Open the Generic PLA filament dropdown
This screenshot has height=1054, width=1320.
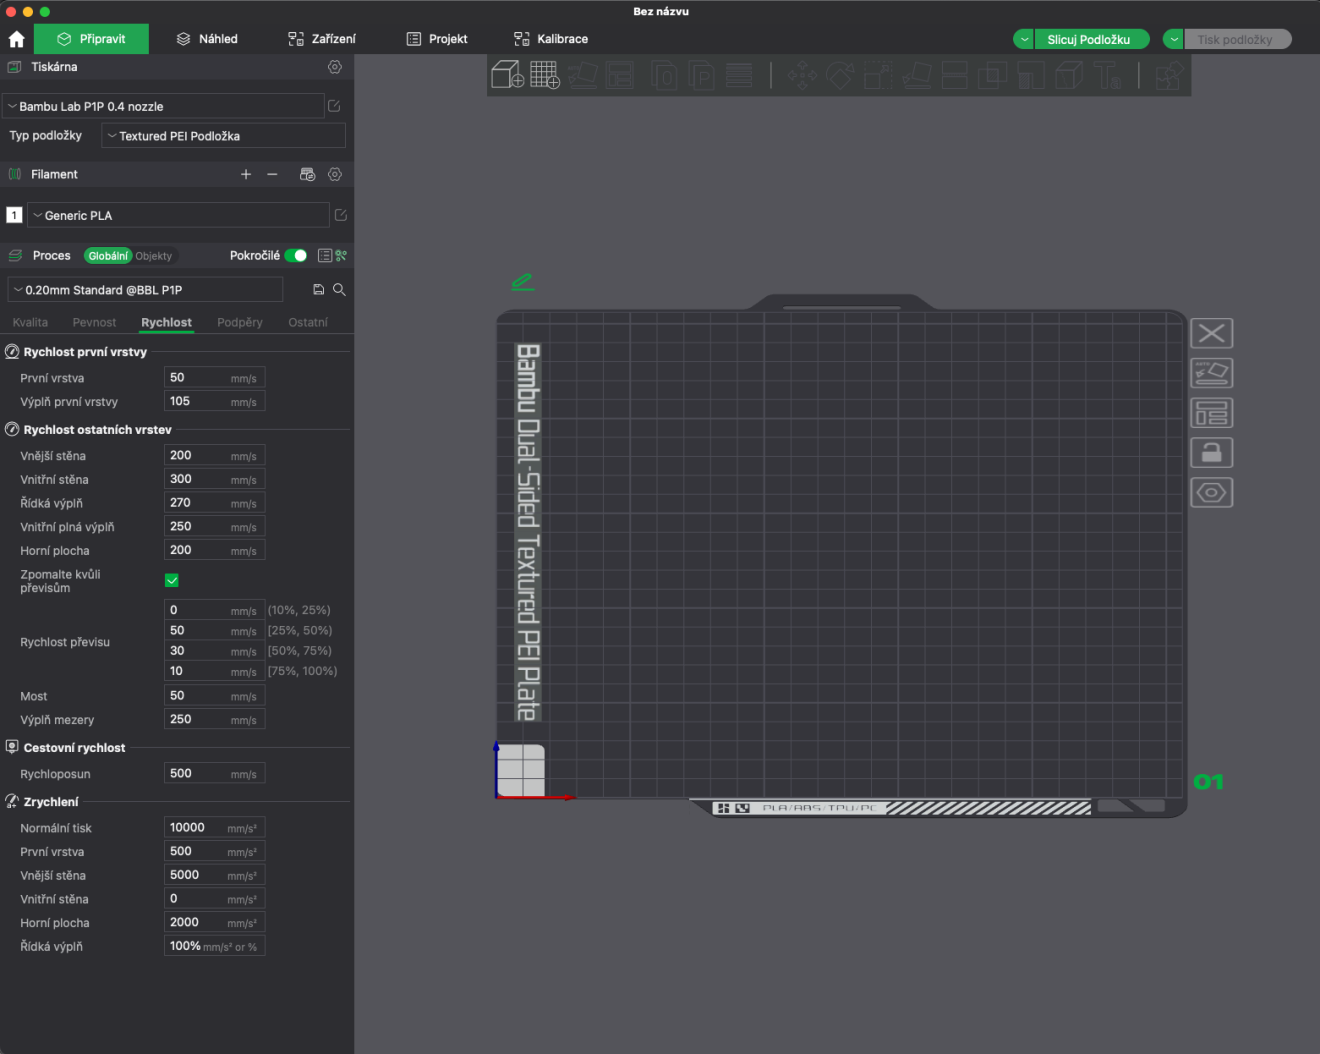tap(178, 215)
